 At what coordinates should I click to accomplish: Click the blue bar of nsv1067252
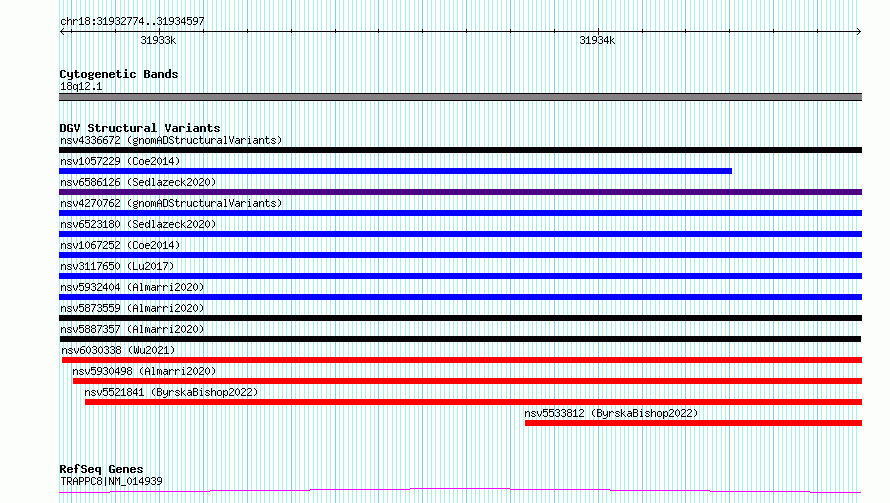coord(460,255)
